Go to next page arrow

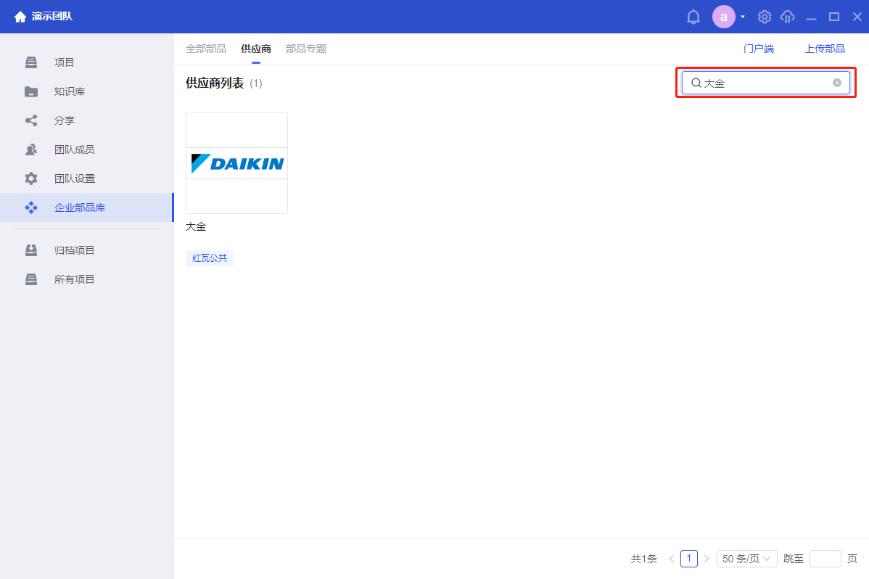pyautogui.click(x=706, y=558)
